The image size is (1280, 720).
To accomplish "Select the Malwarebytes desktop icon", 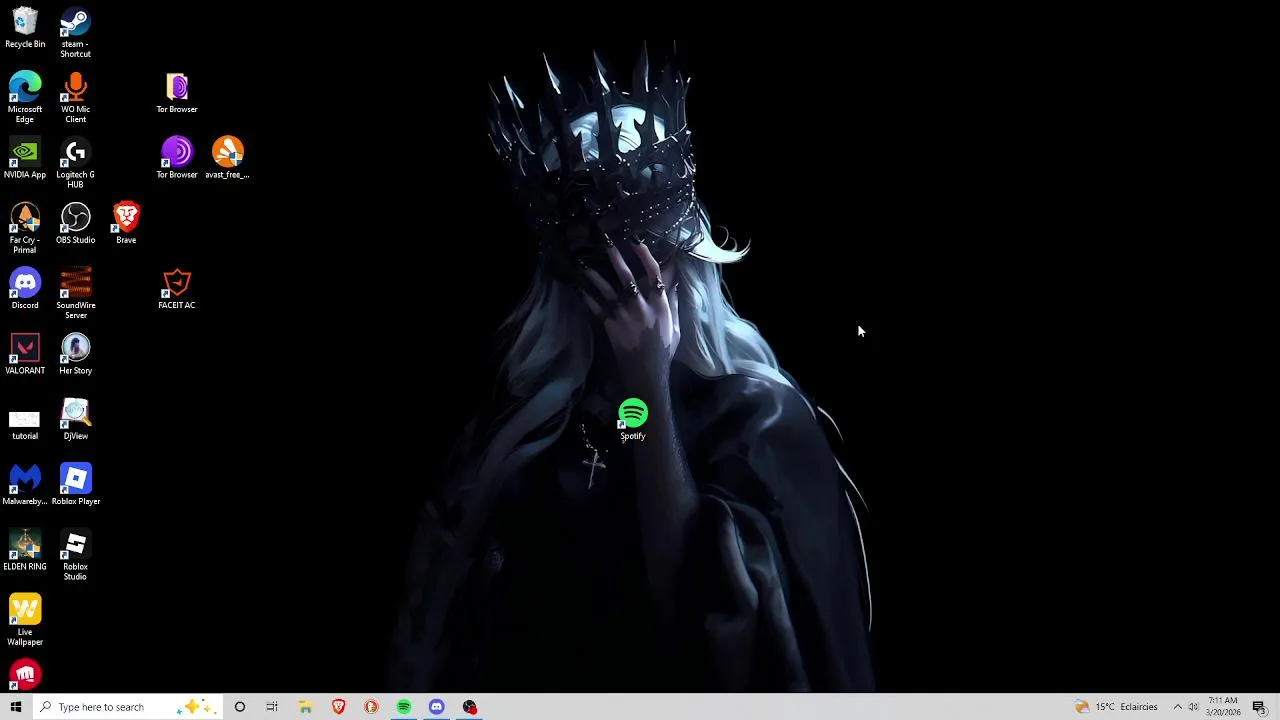I will [x=25, y=484].
